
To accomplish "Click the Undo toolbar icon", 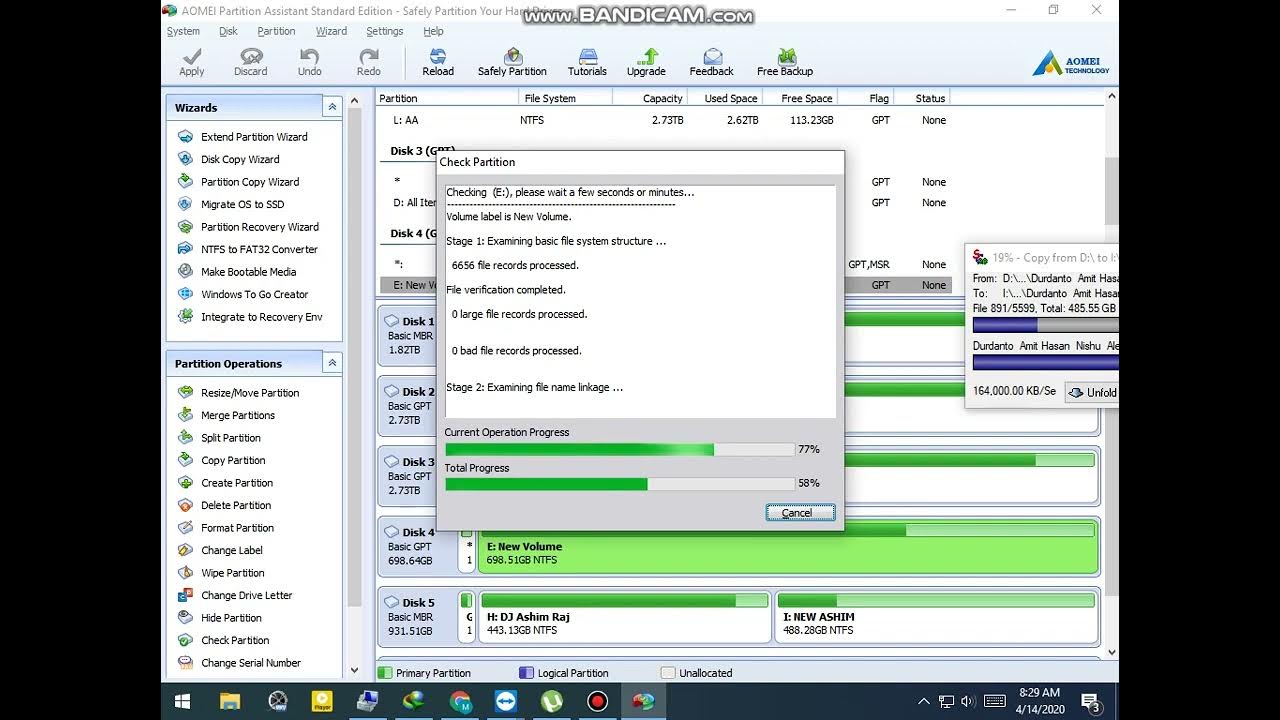I will pyautogui.click(x=310, y=62).
